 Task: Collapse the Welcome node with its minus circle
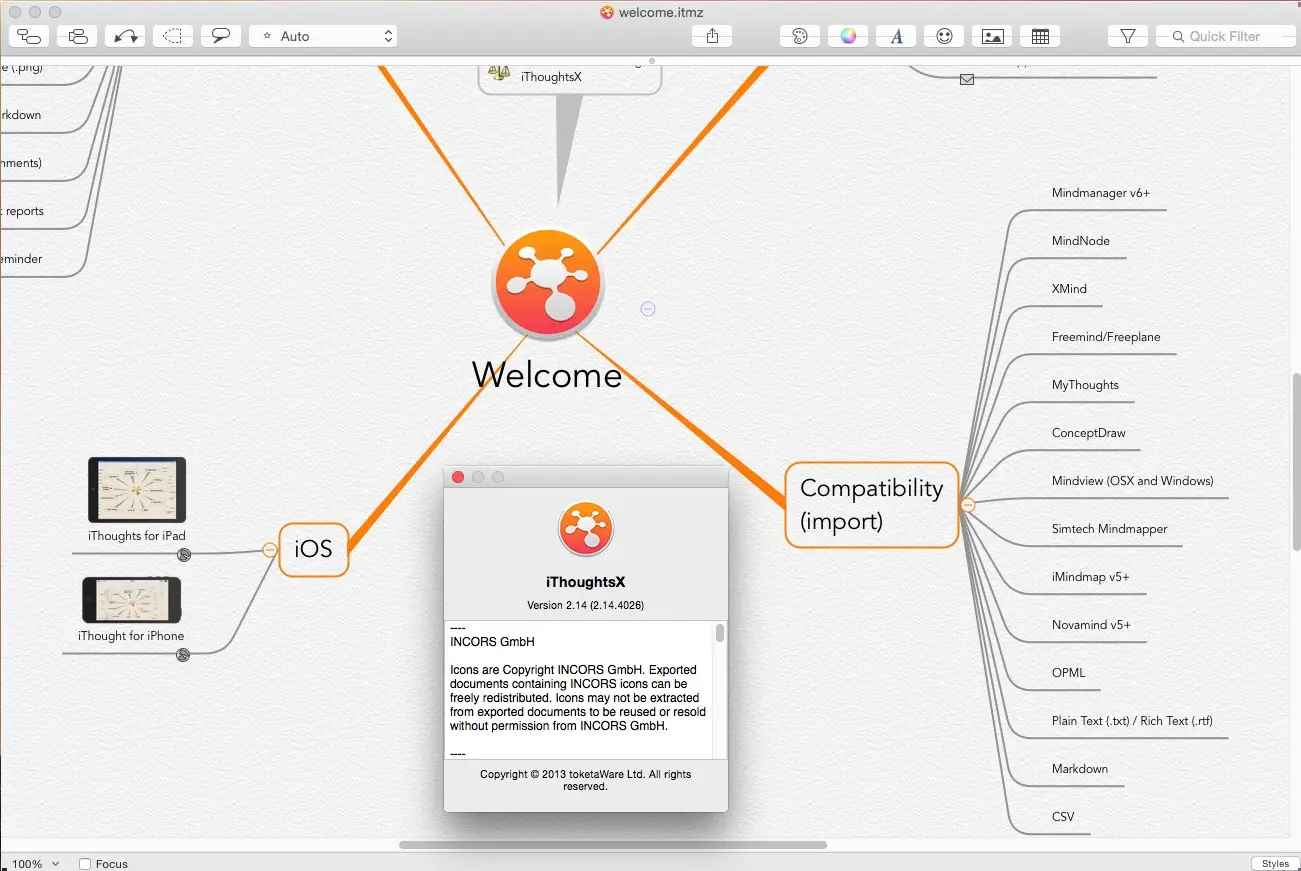point(648,309)
